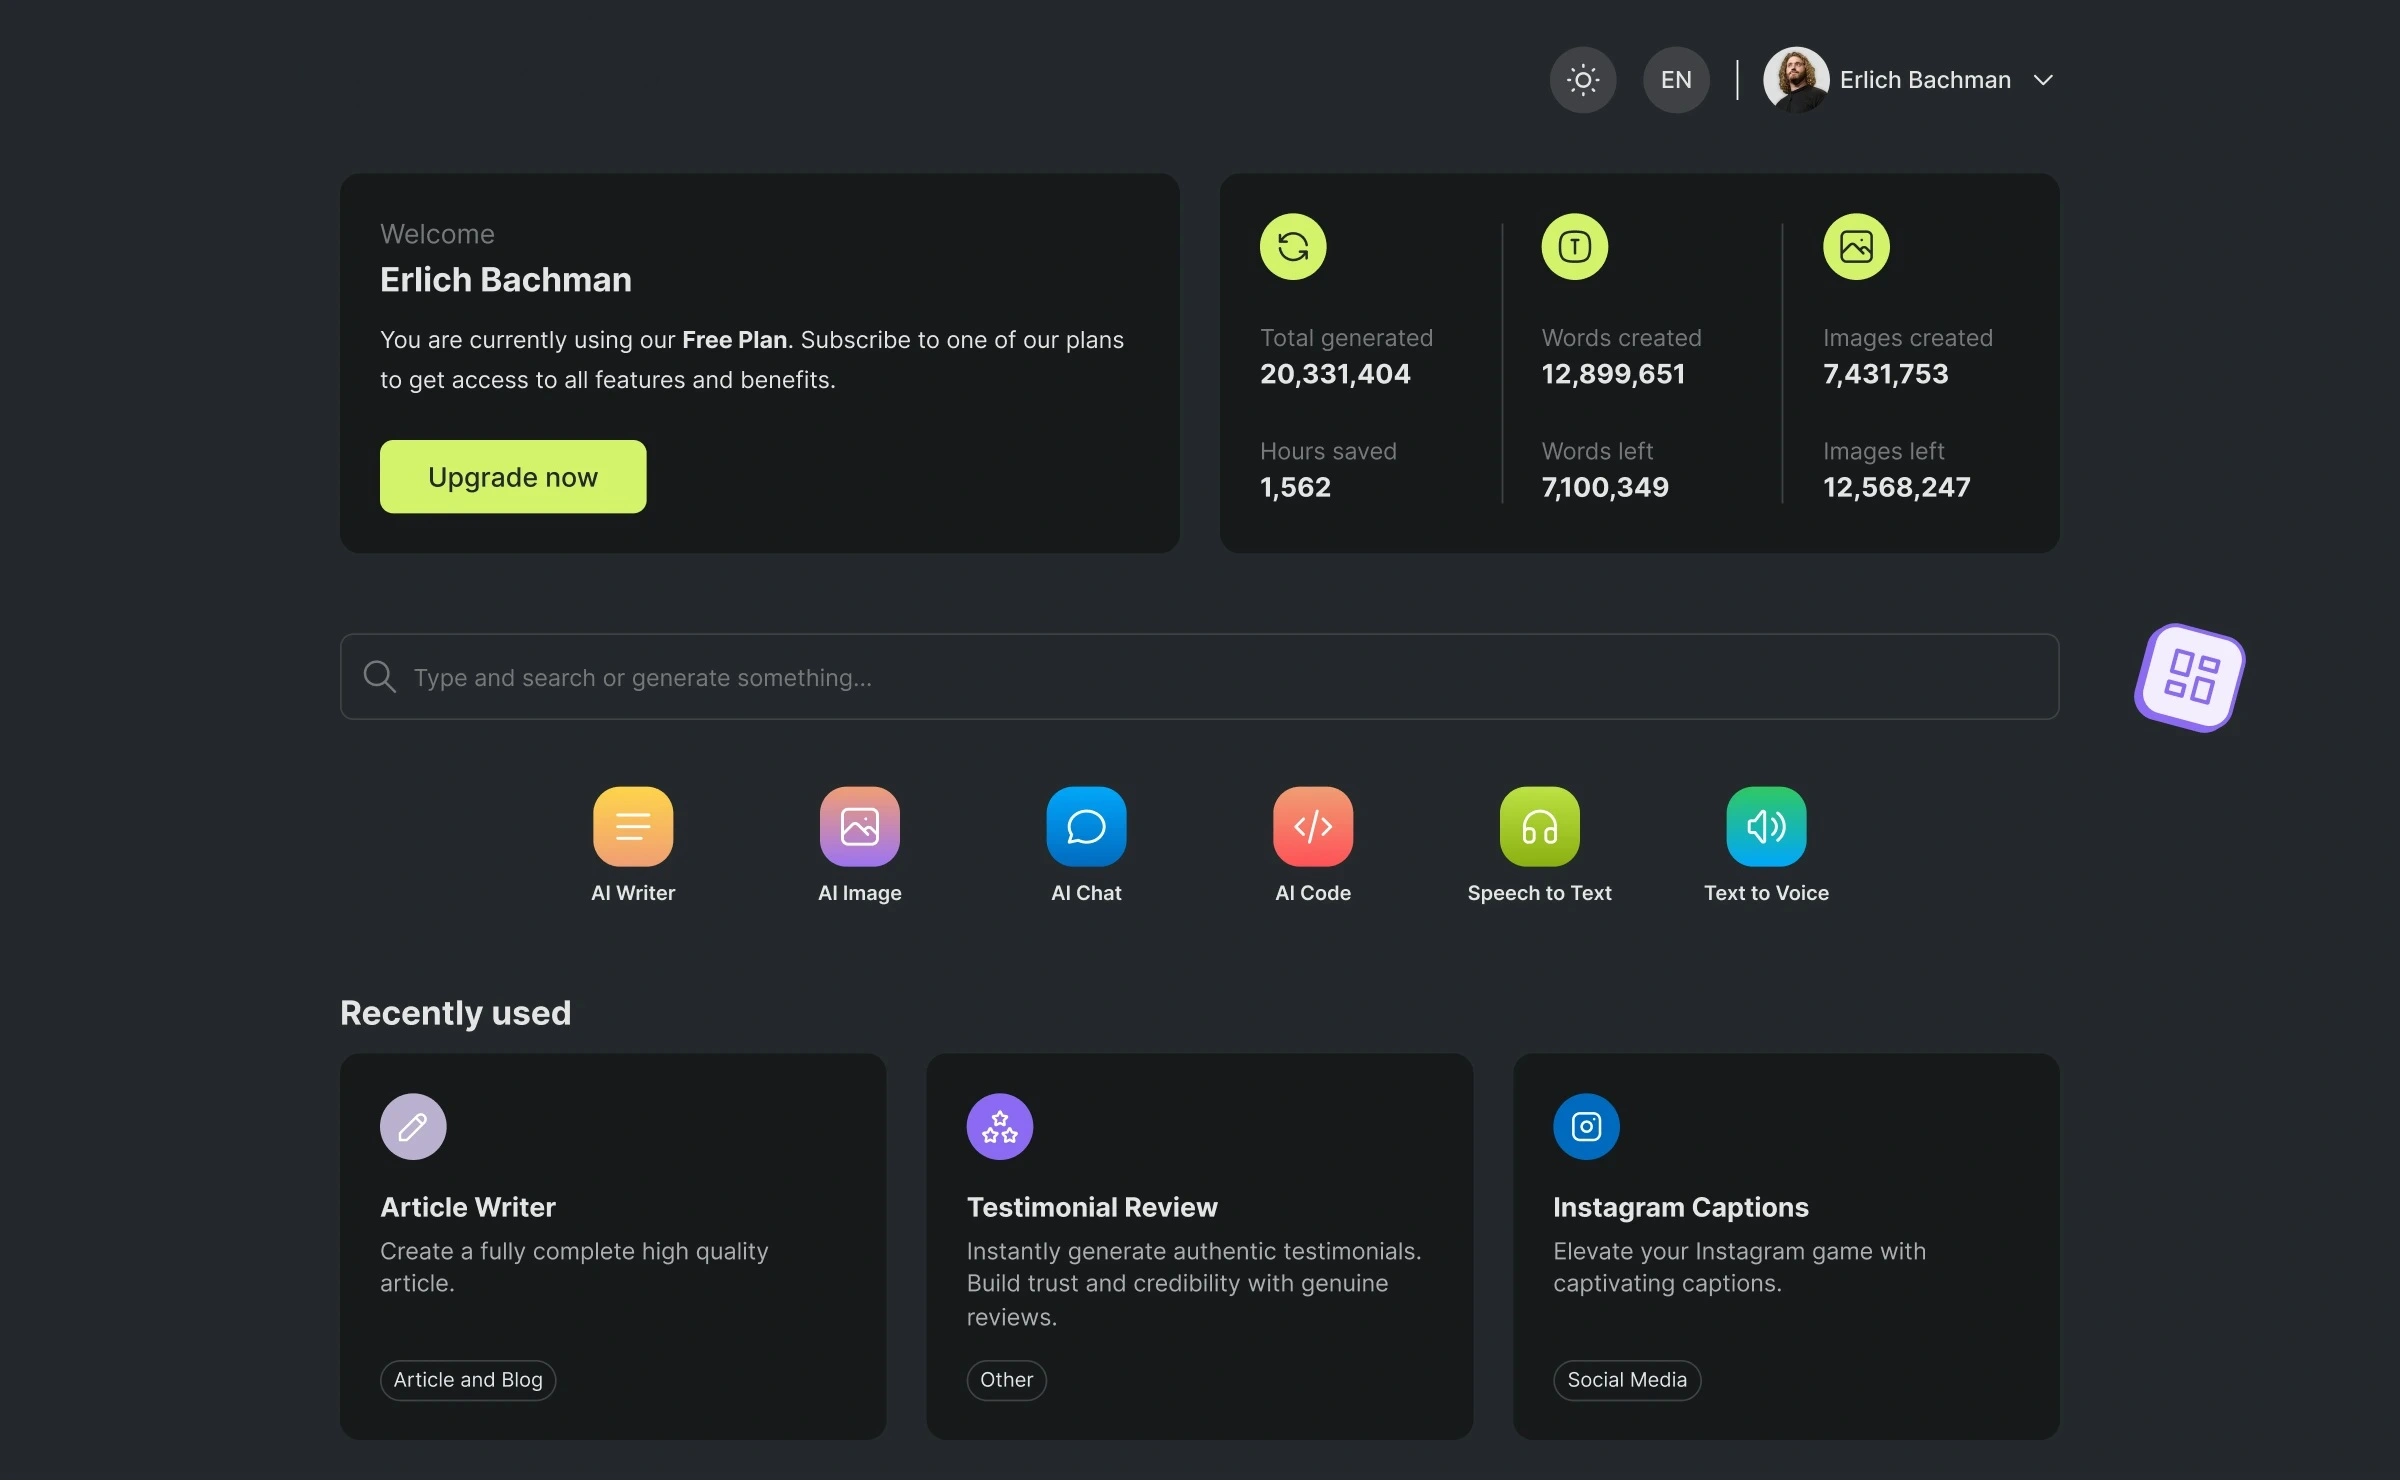Screen dimensions: 2400x1480
Task: Select the AI Chat tool icon
Action: 1085,825
